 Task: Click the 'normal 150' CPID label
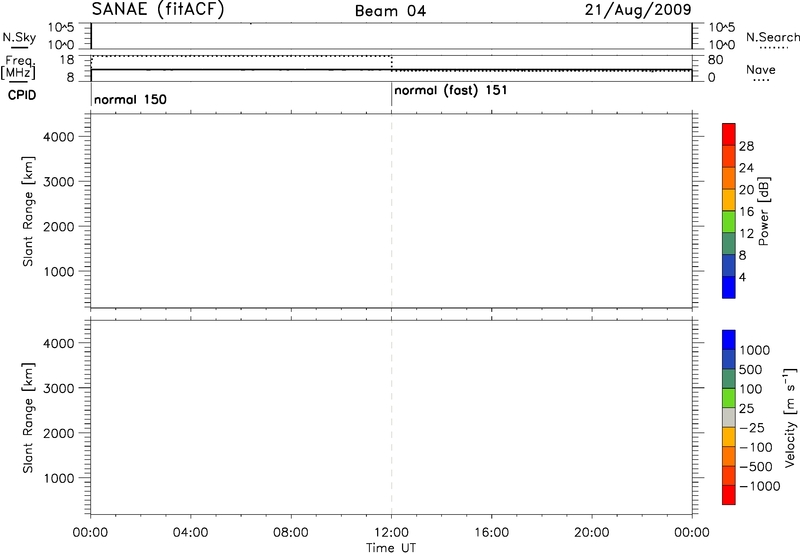pyautogui.click(x=130, y=99)
